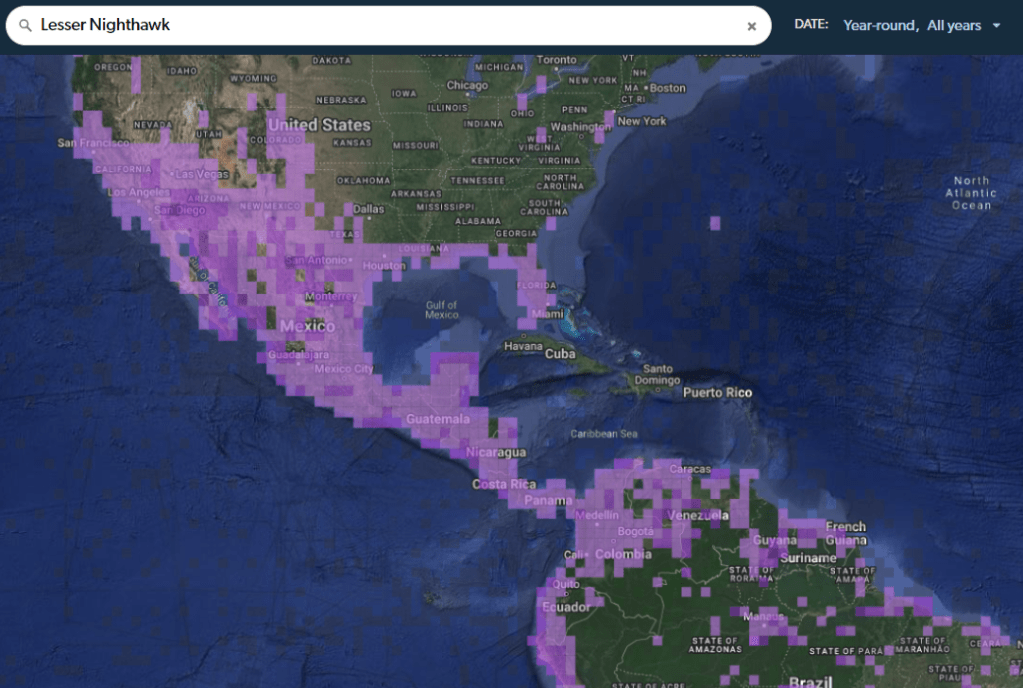Click the Caribbean Sea label

(x=603, y=434)
